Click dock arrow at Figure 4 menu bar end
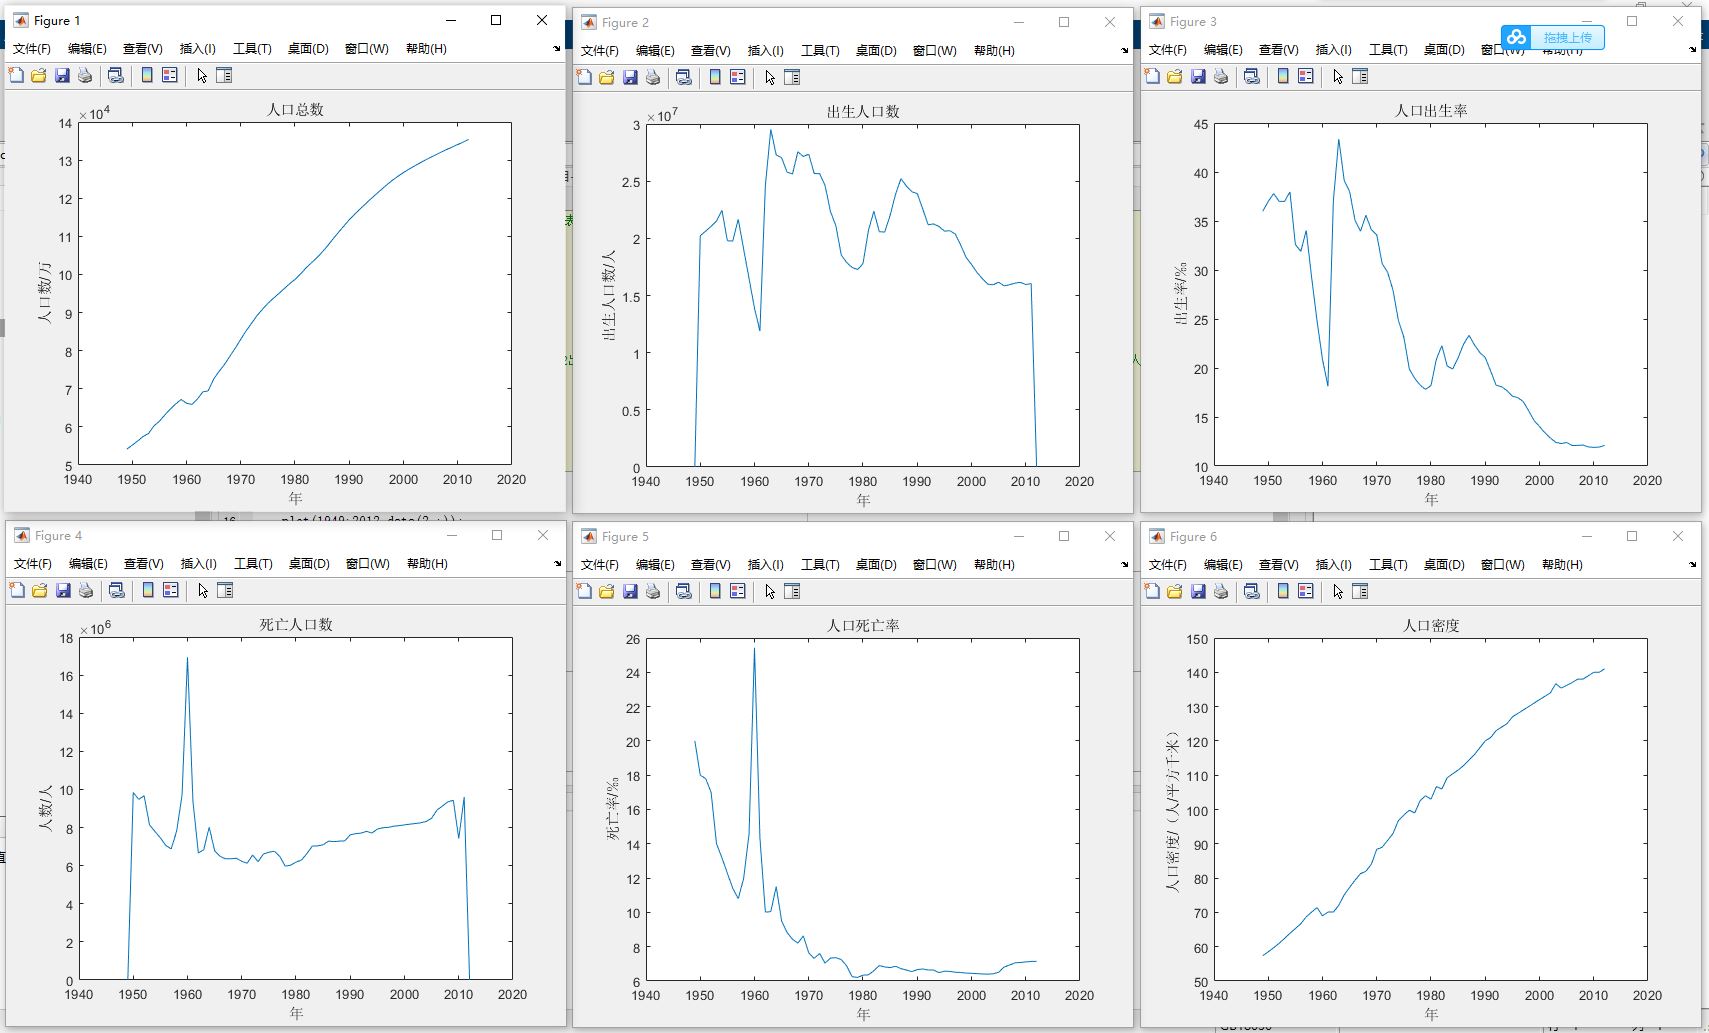1709x1033 pixels. tap(558, 564)
